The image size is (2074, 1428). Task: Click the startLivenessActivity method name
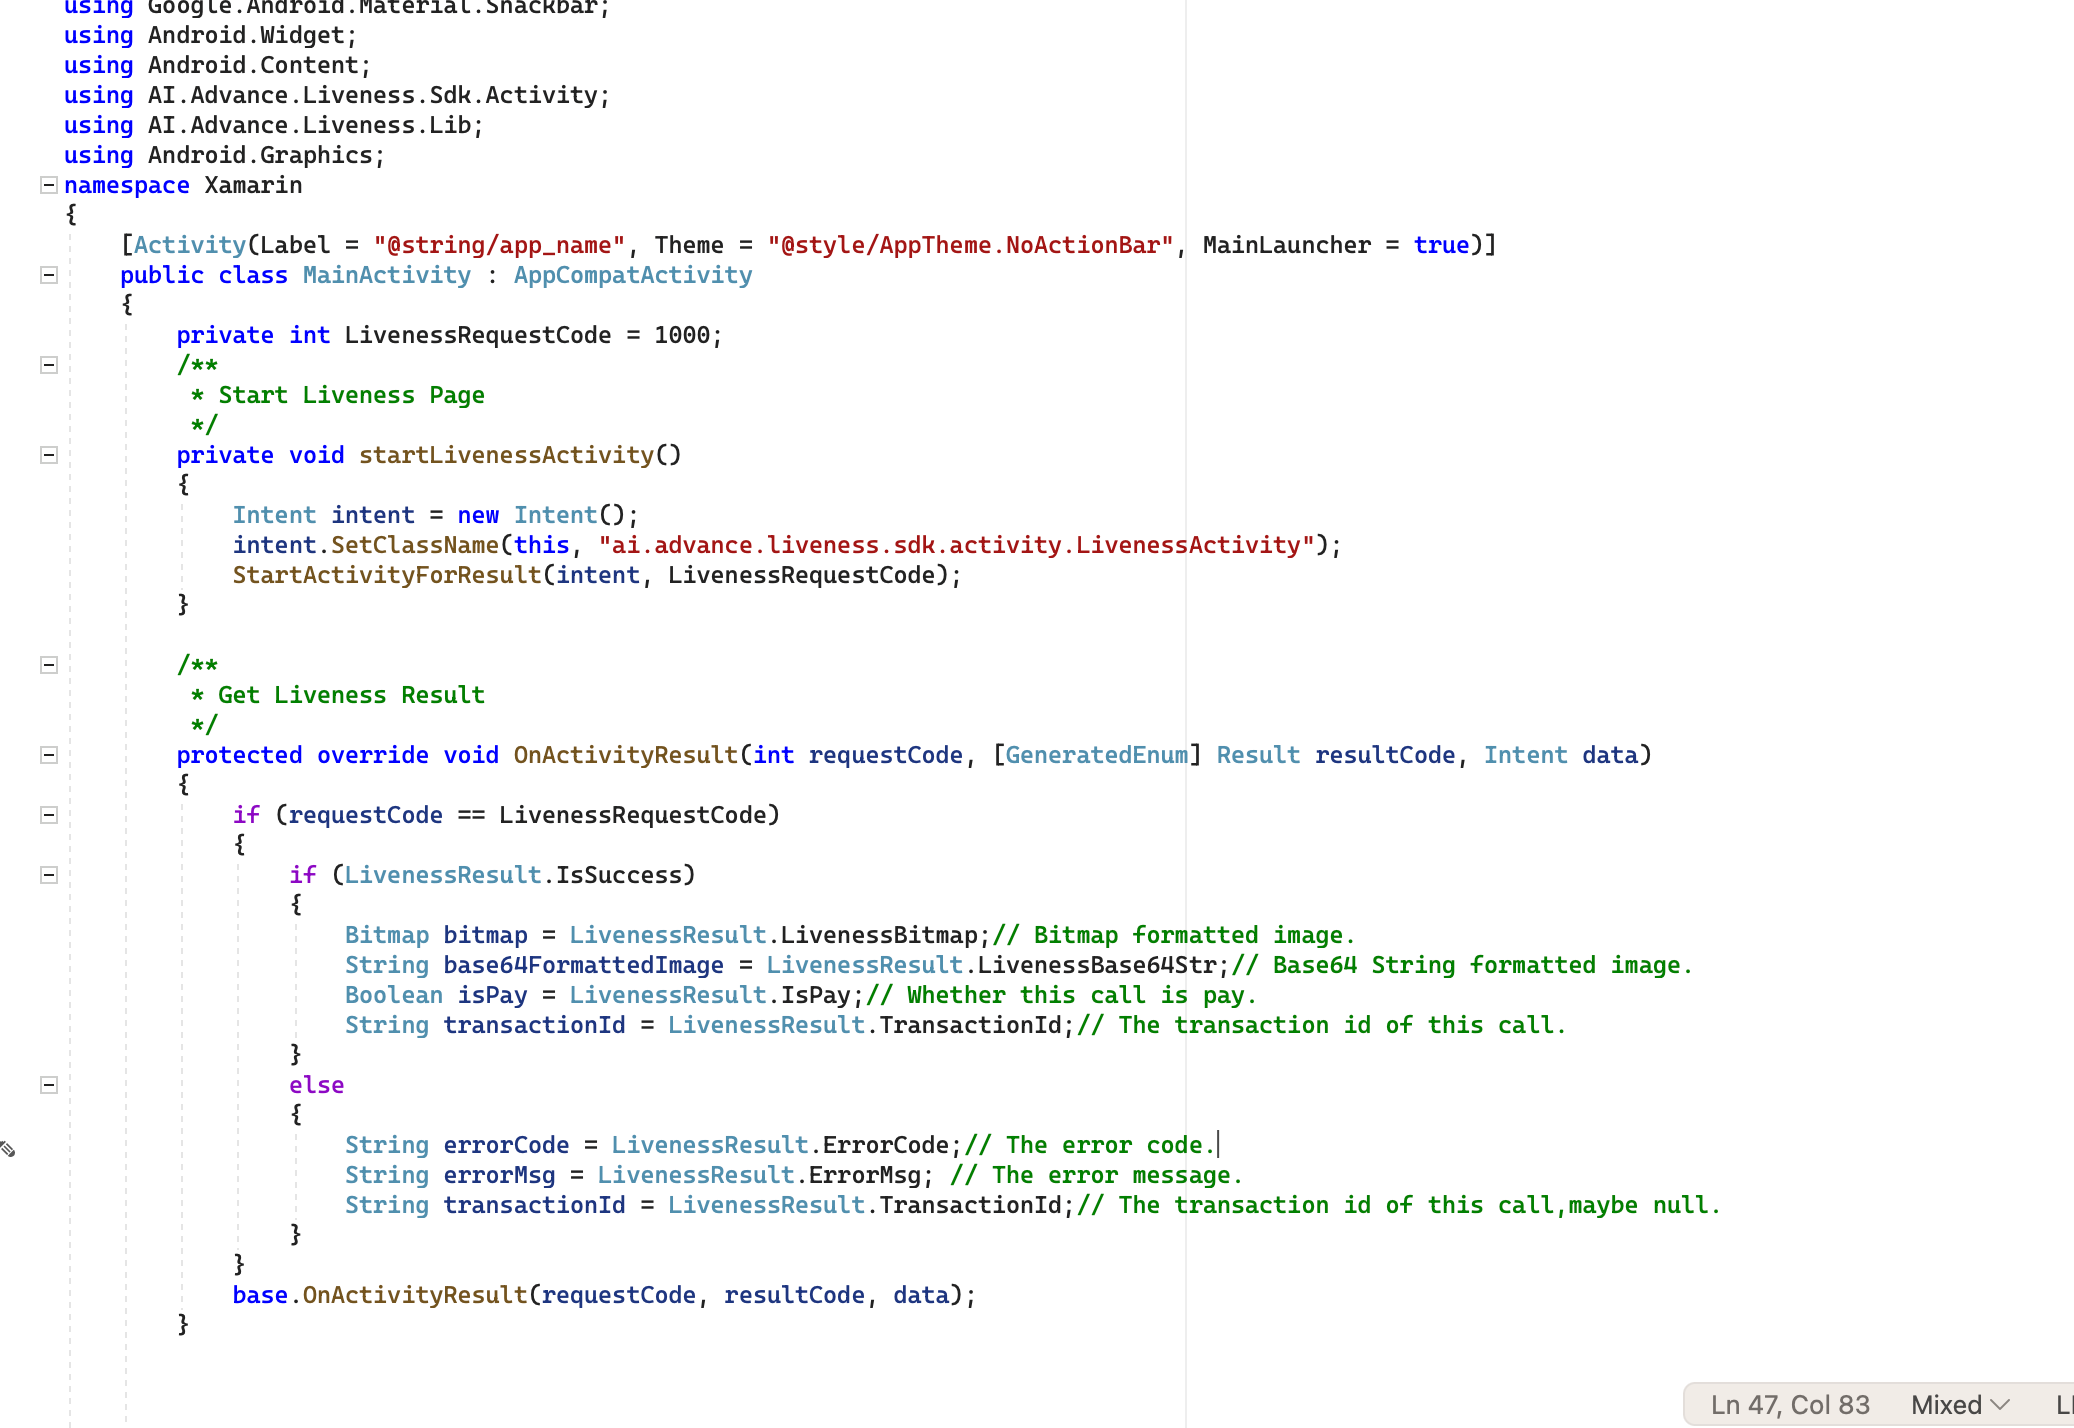pyautogui.click(x=506, y=455)
